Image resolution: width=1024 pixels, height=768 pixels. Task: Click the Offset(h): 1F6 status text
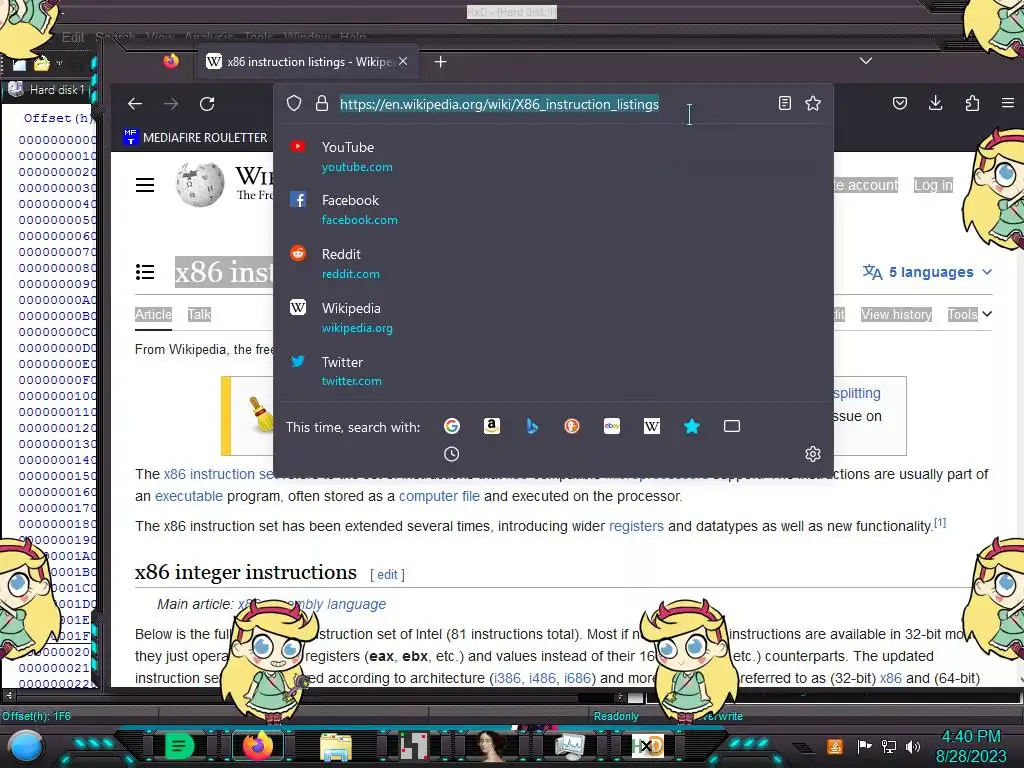click(36, 716)
